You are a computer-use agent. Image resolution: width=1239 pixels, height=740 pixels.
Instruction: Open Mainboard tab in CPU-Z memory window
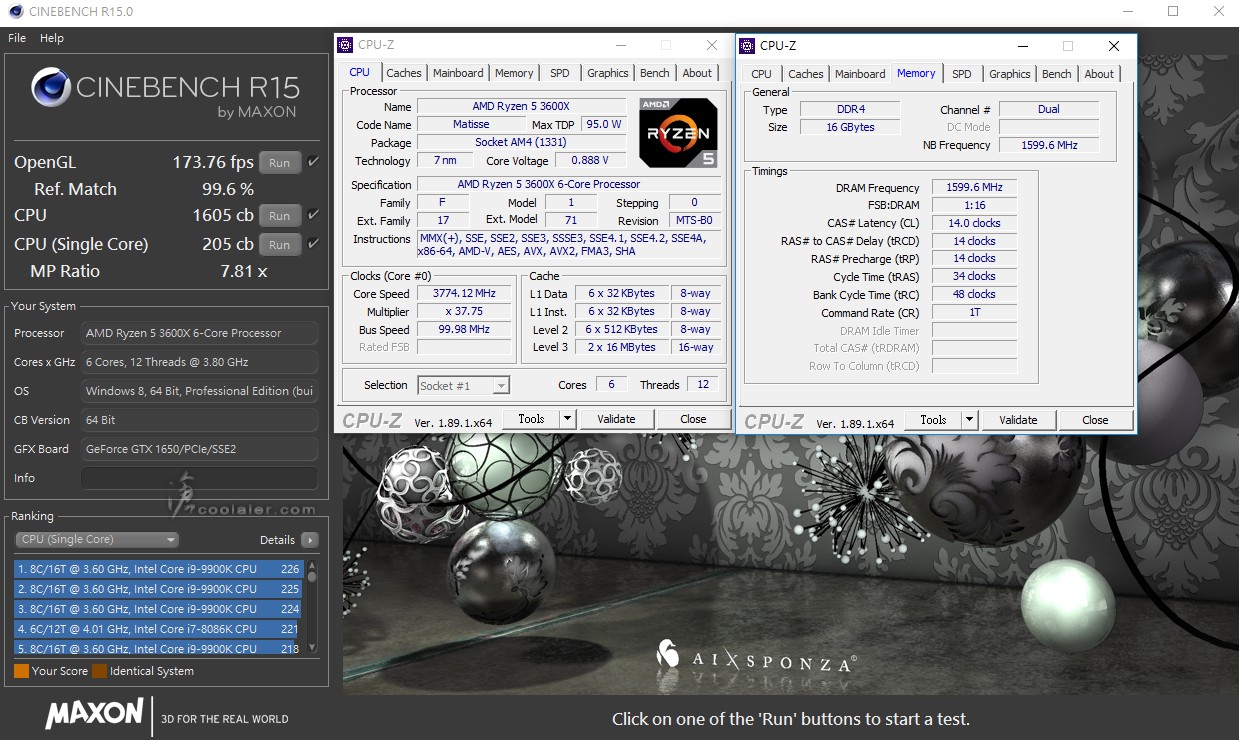point(860,74)
